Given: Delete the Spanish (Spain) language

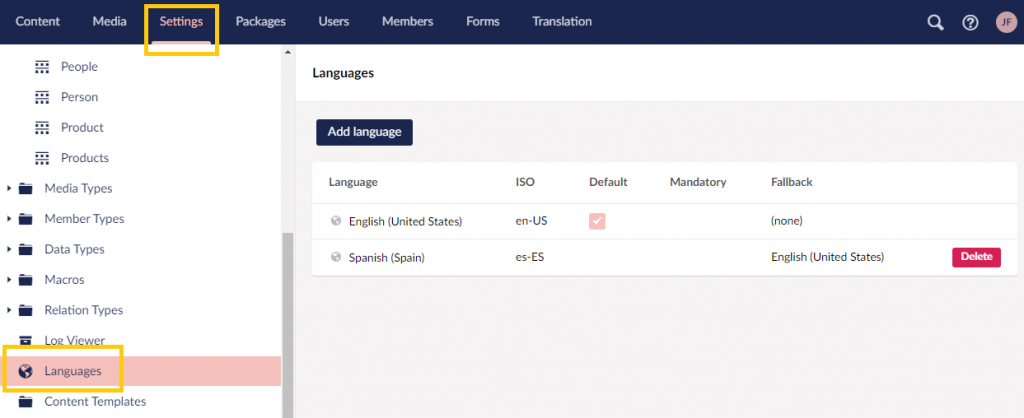Looking at the screenshot, I should coord(976,257).
